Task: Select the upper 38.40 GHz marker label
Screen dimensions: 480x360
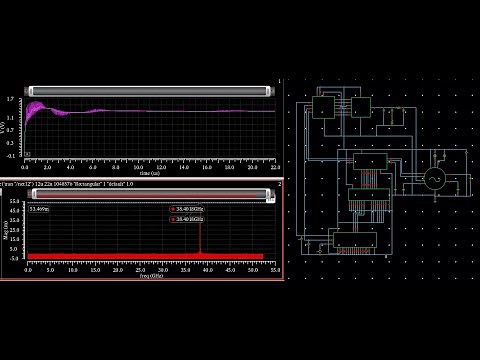Action: coord(187,209)
